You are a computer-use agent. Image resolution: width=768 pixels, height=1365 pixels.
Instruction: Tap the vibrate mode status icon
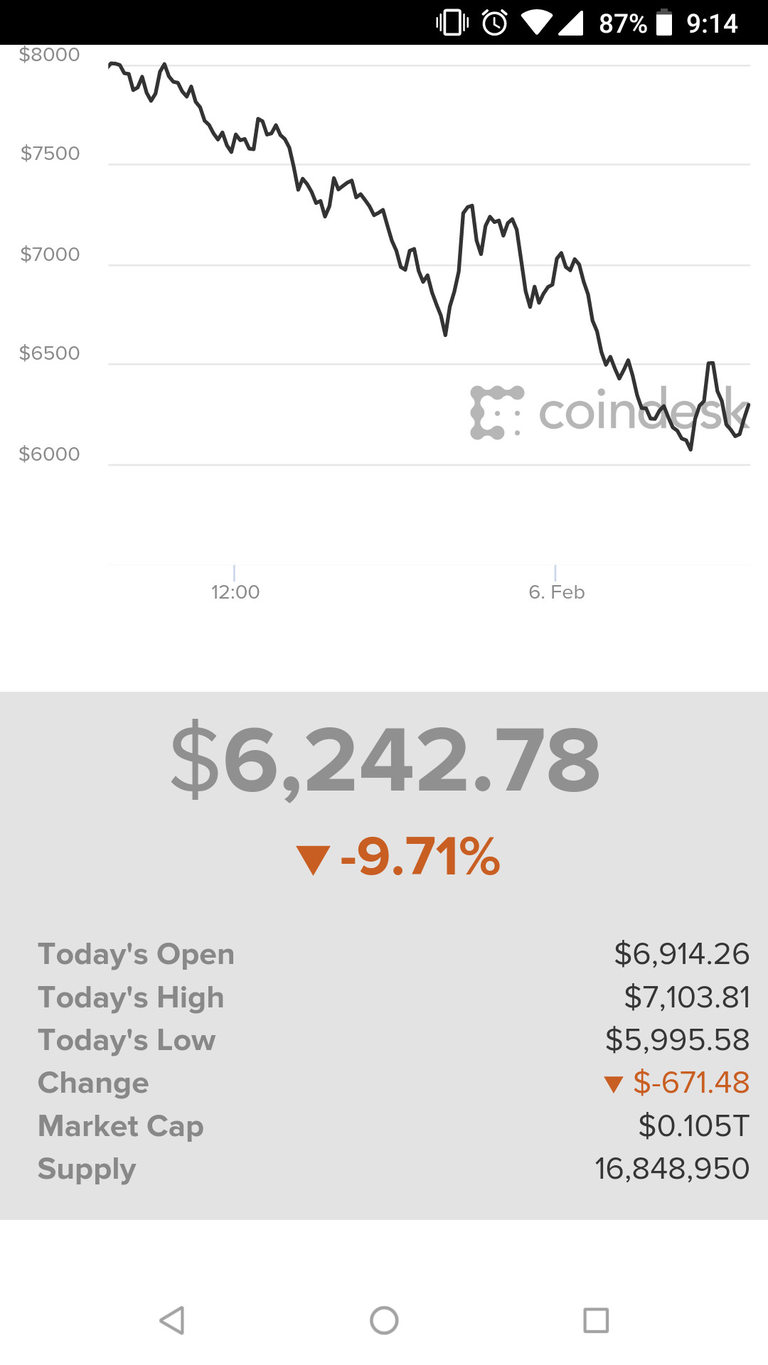[x=452, y=22]
